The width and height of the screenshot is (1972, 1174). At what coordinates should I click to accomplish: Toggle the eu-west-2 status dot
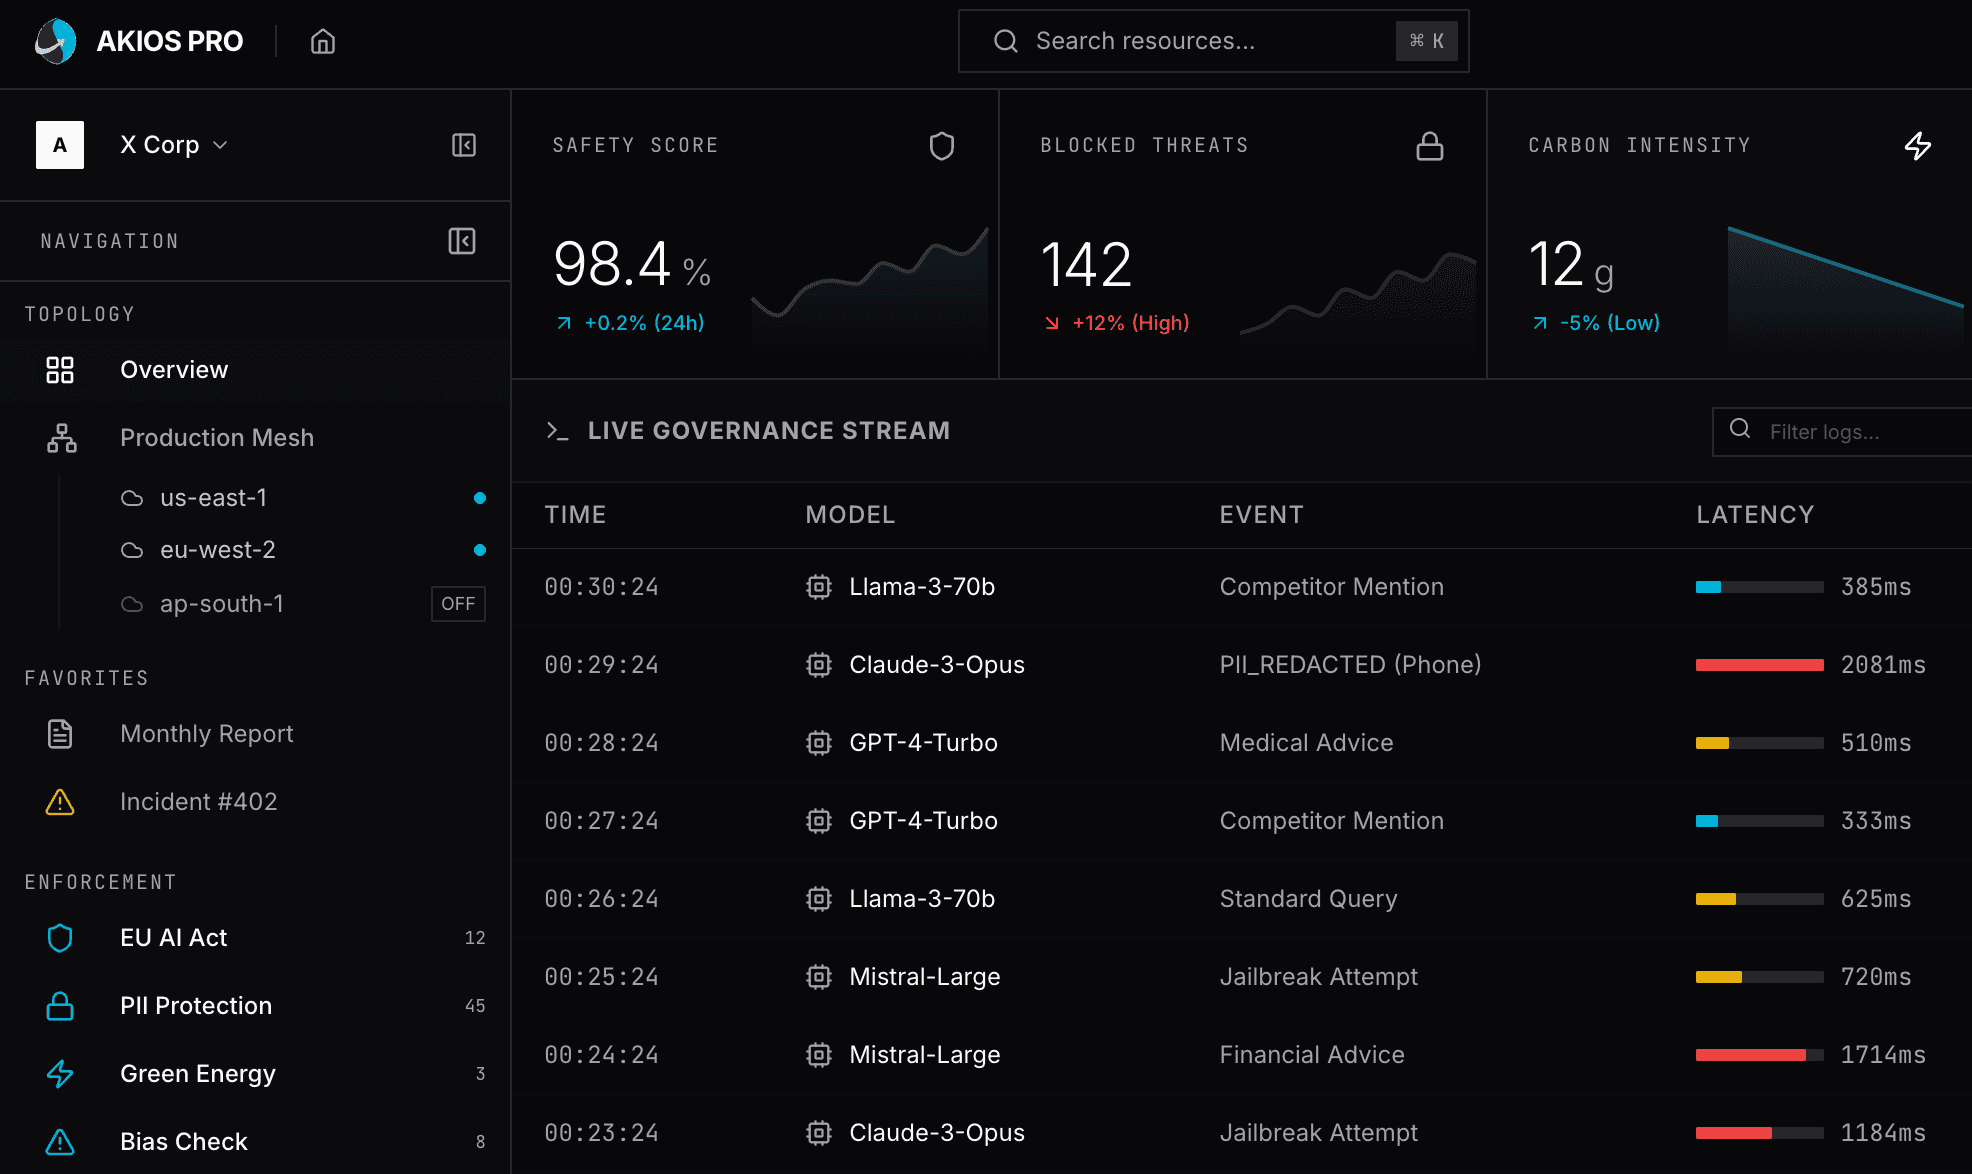click(480, 550)
